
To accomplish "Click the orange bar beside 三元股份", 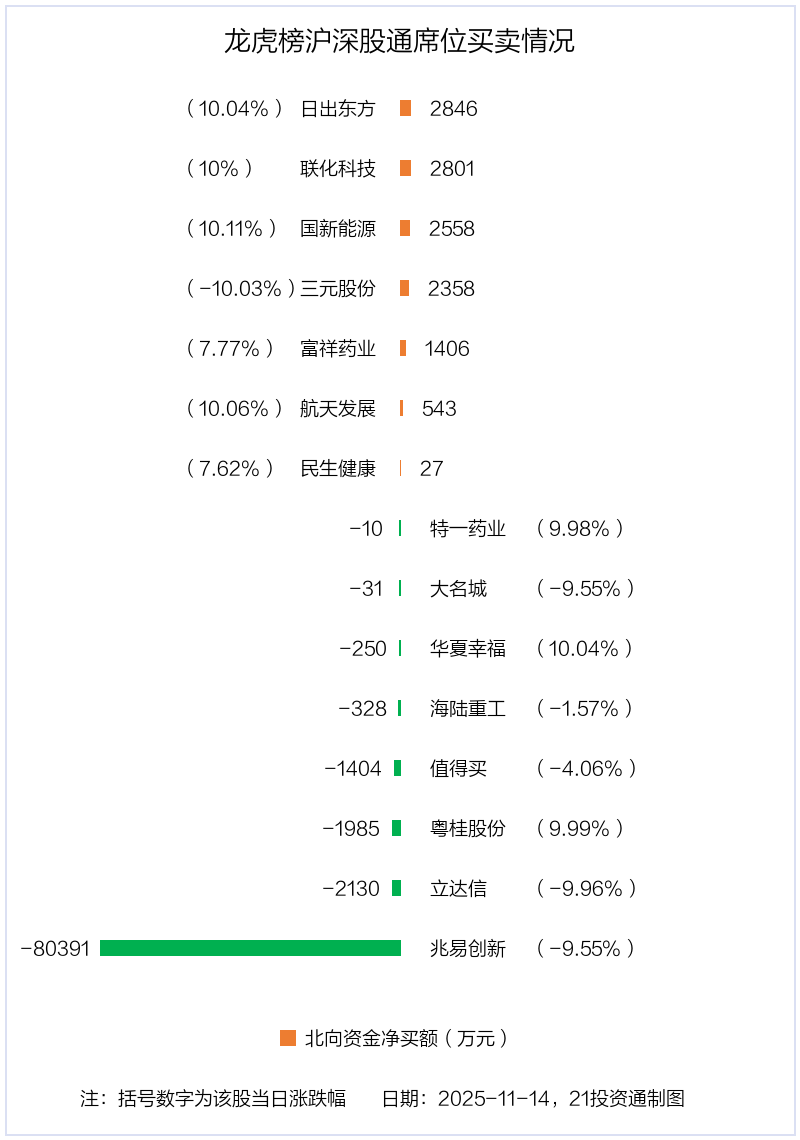I will [404, 288].
